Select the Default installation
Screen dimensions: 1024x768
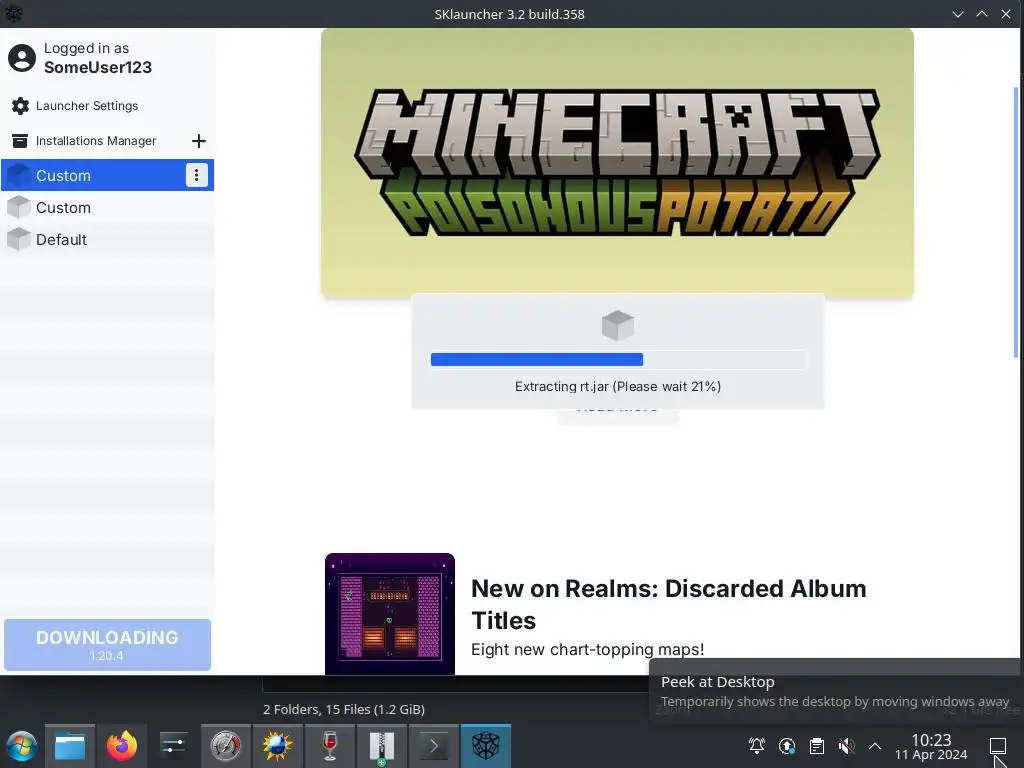tap(107, 240)
